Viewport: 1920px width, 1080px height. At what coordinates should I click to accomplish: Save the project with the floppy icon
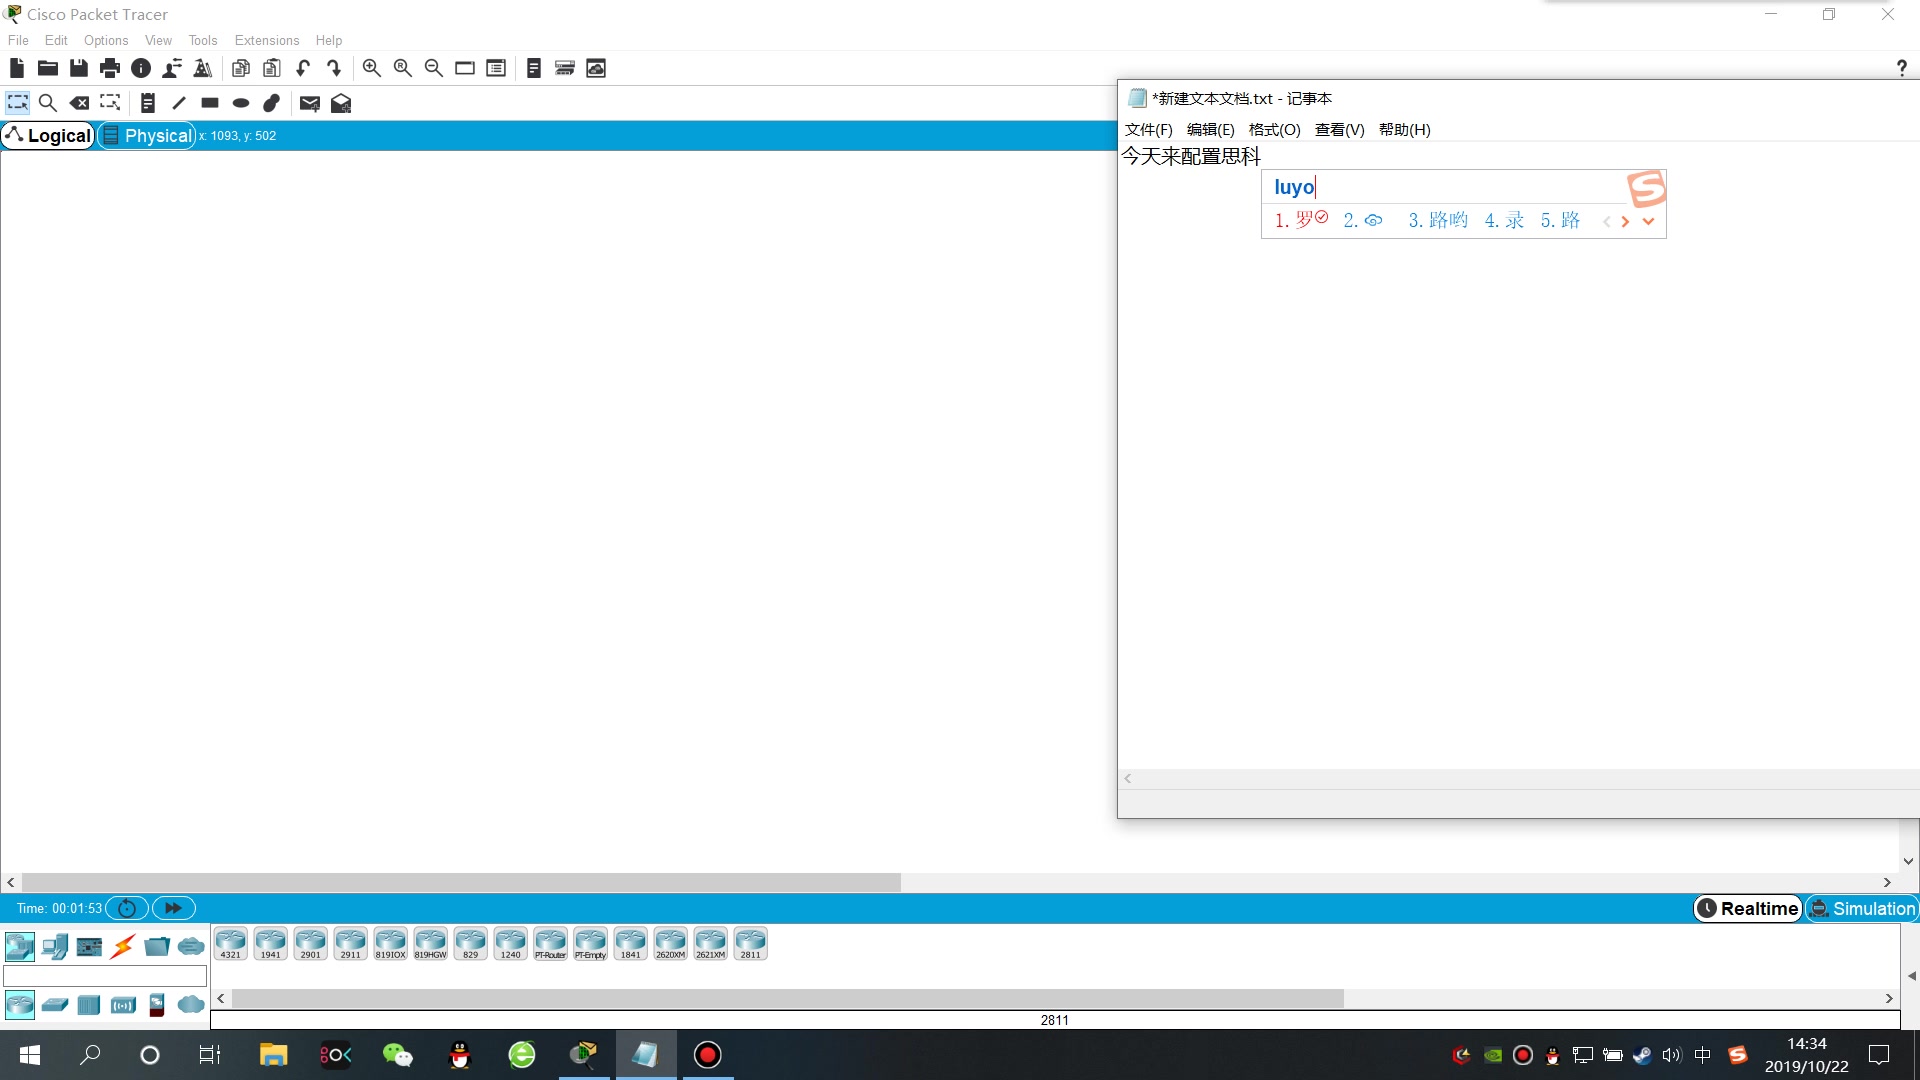click(79, 68)
